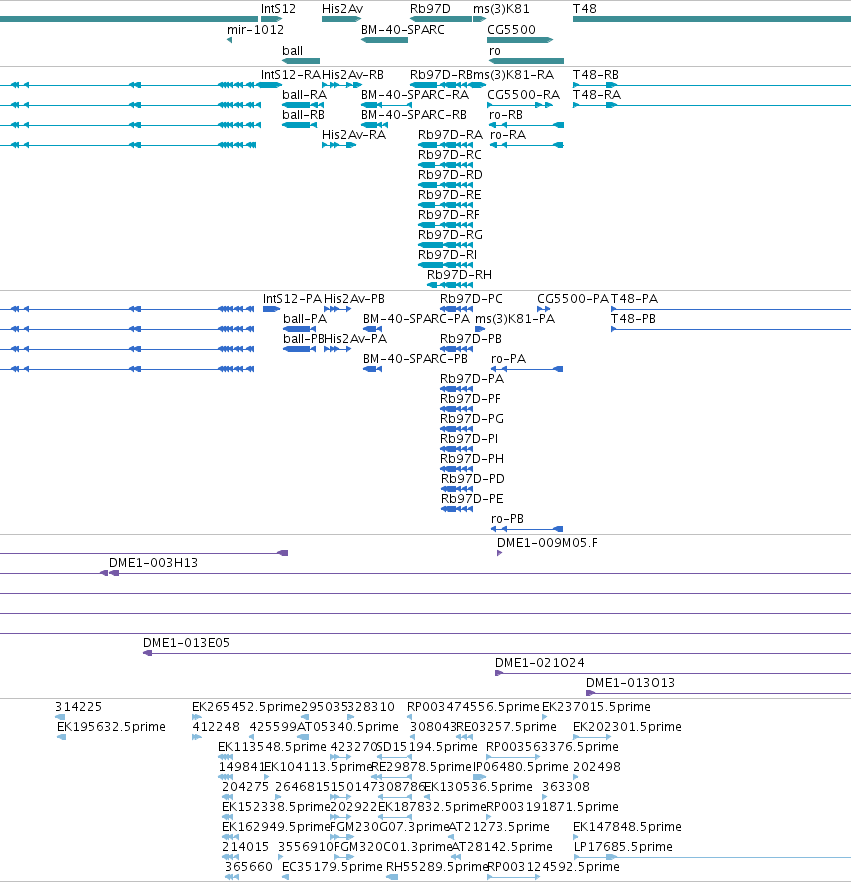
Task: Select the mir-1012 gene label
Action: coord(255,30)
